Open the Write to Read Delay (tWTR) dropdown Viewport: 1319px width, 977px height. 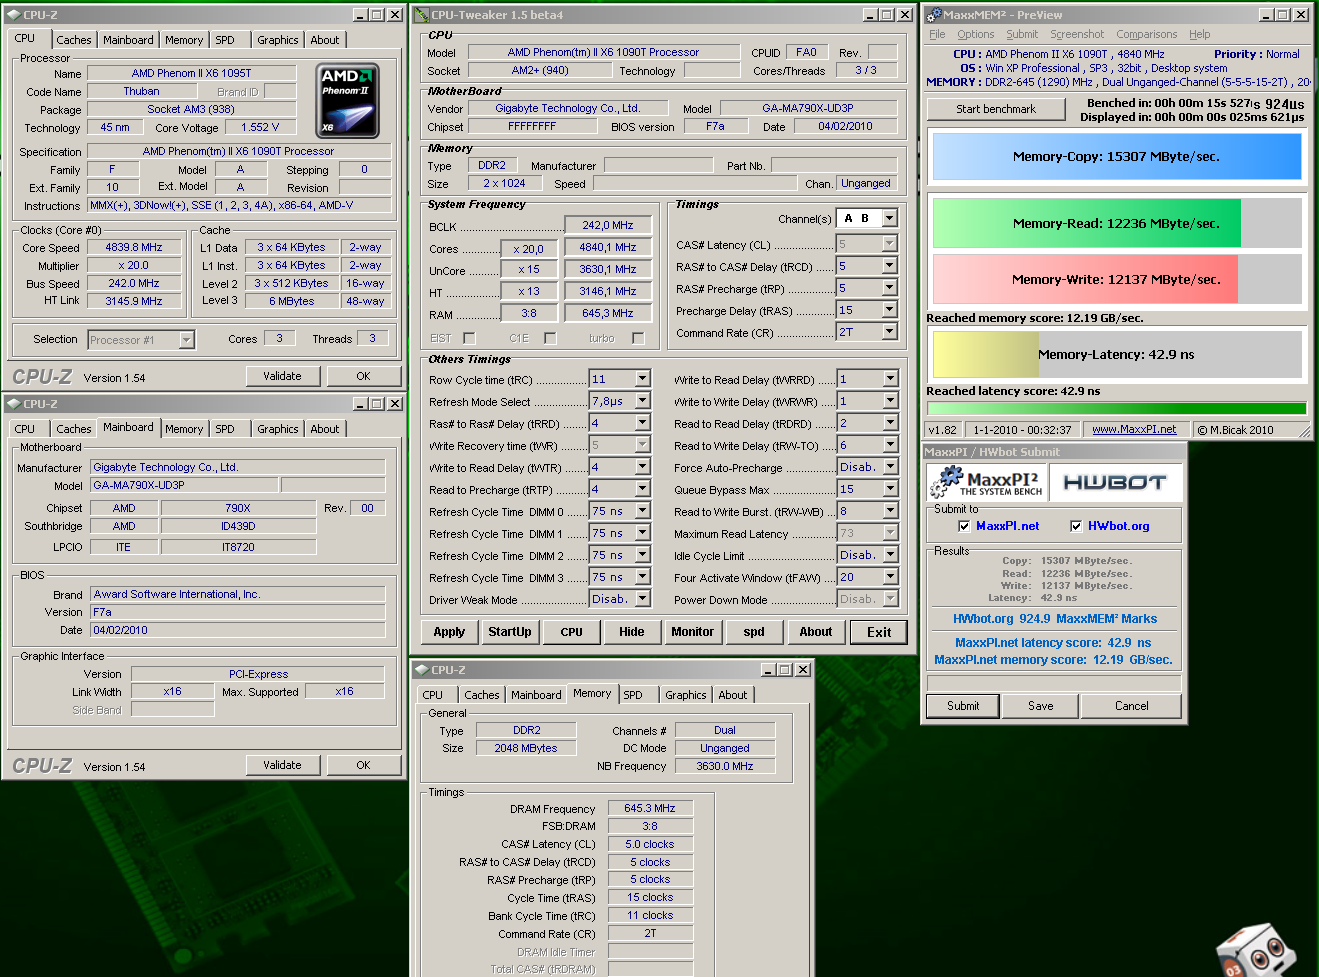coord(643,467)
